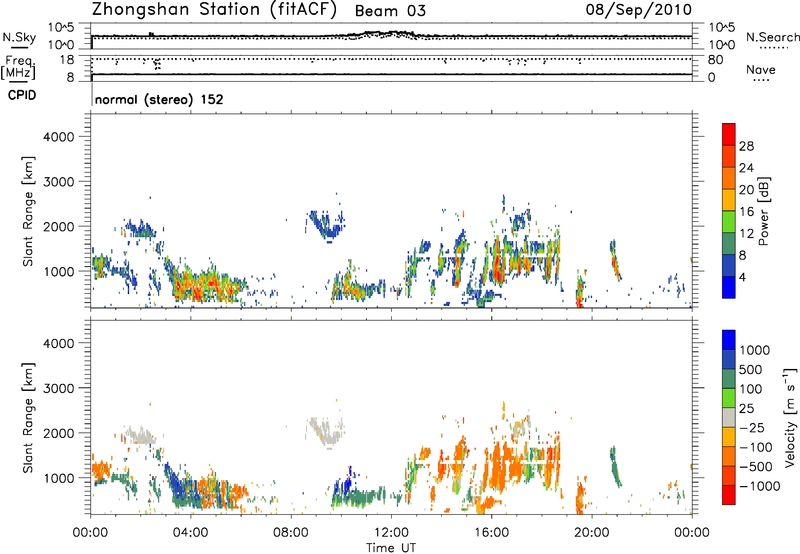Pick the orange 20–24 dB power colorbar segment

(729, 178)
